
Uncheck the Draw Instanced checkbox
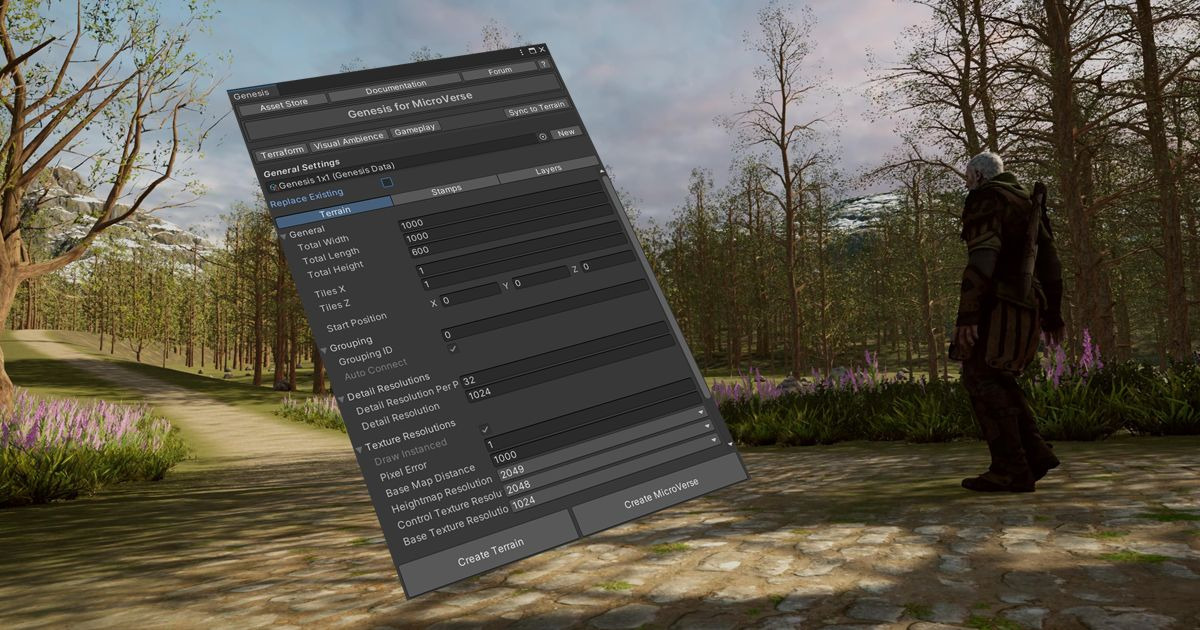[484, 428]
